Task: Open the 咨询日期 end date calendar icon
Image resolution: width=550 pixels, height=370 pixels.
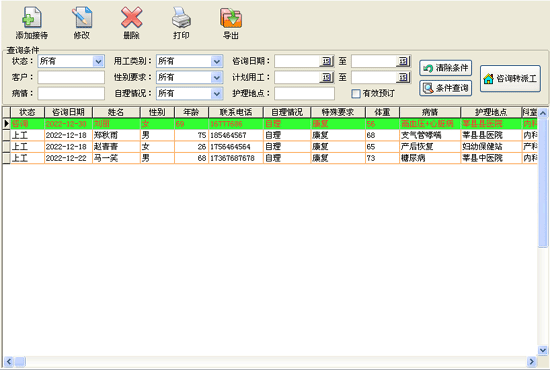Action: coord(403,61)
